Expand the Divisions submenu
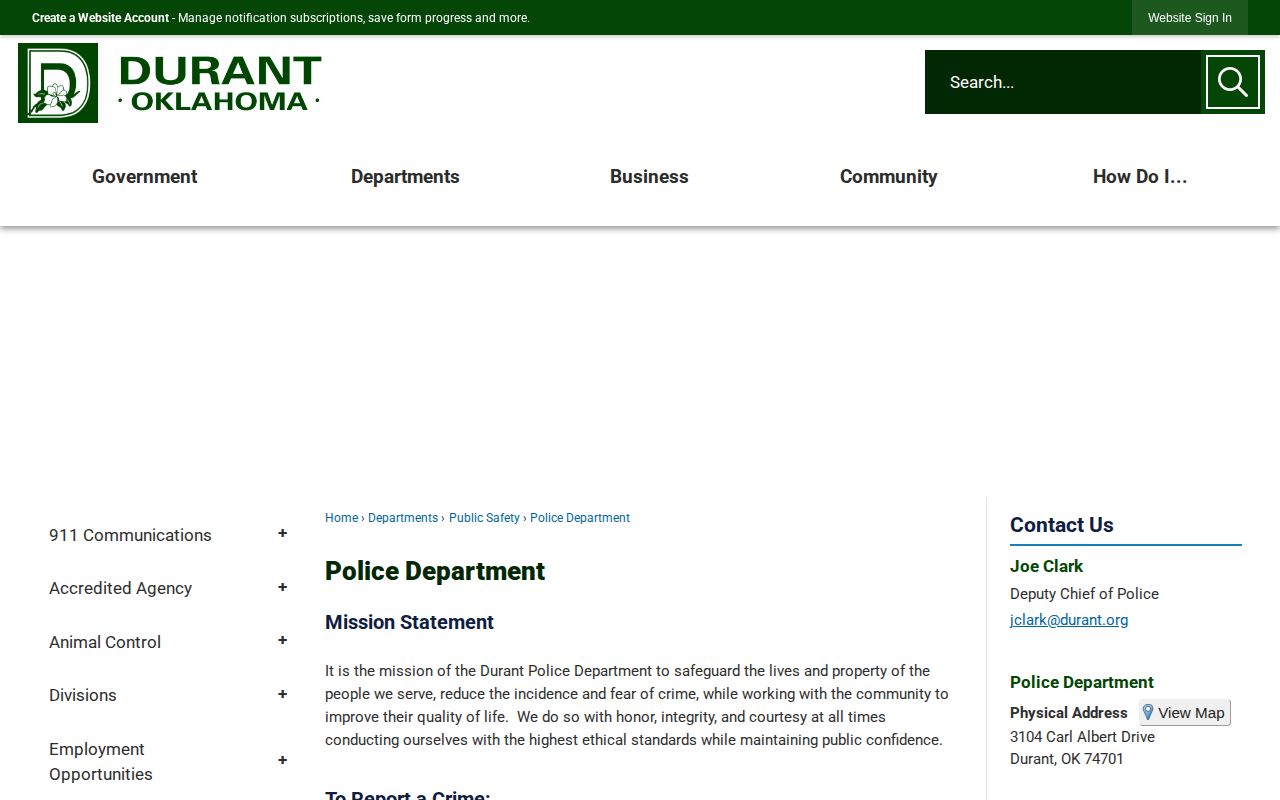This screenshot has width=1280, height=800. [x=282, y=694]
